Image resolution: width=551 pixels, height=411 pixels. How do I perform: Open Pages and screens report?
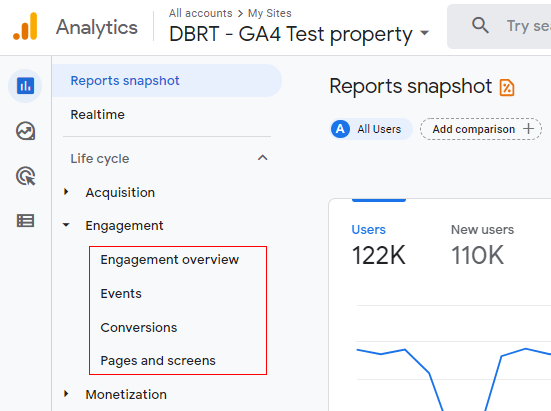[x=158, y=360]
